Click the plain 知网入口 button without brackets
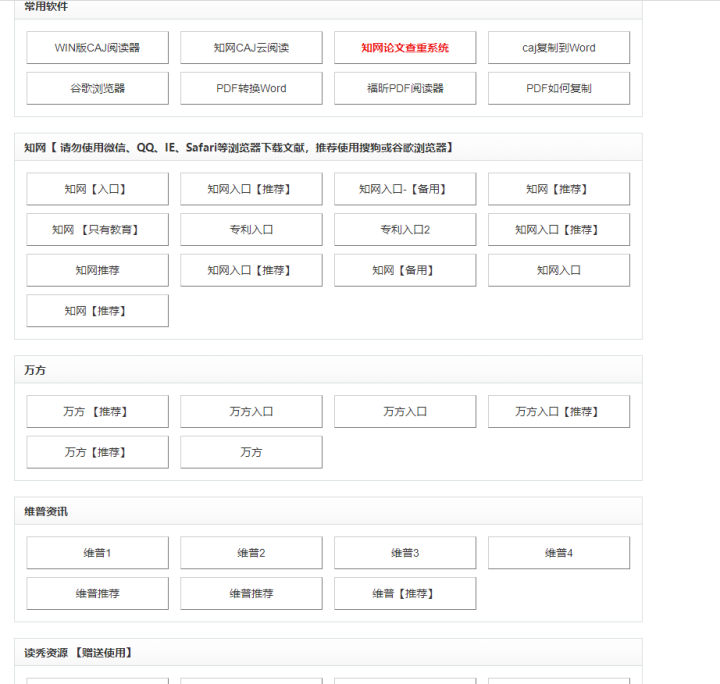This screenshot has height=684, width=720. [x=559, y=270]
